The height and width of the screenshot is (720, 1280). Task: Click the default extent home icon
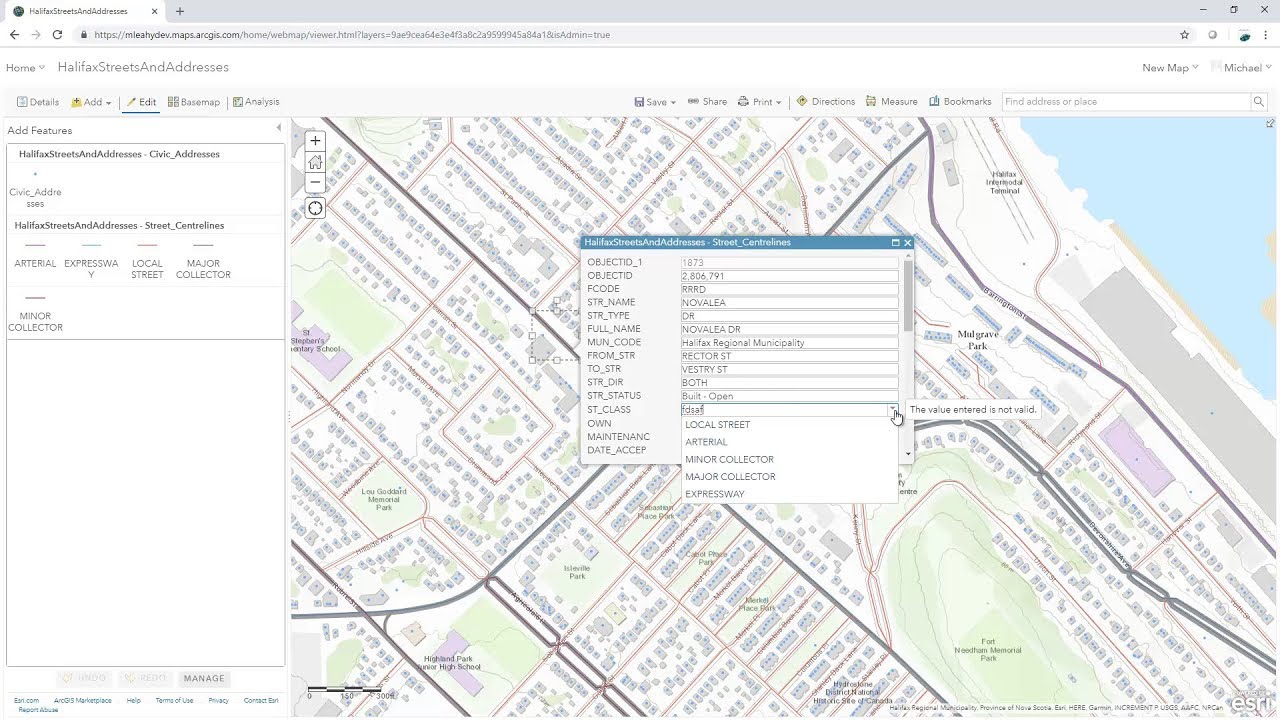315,162
